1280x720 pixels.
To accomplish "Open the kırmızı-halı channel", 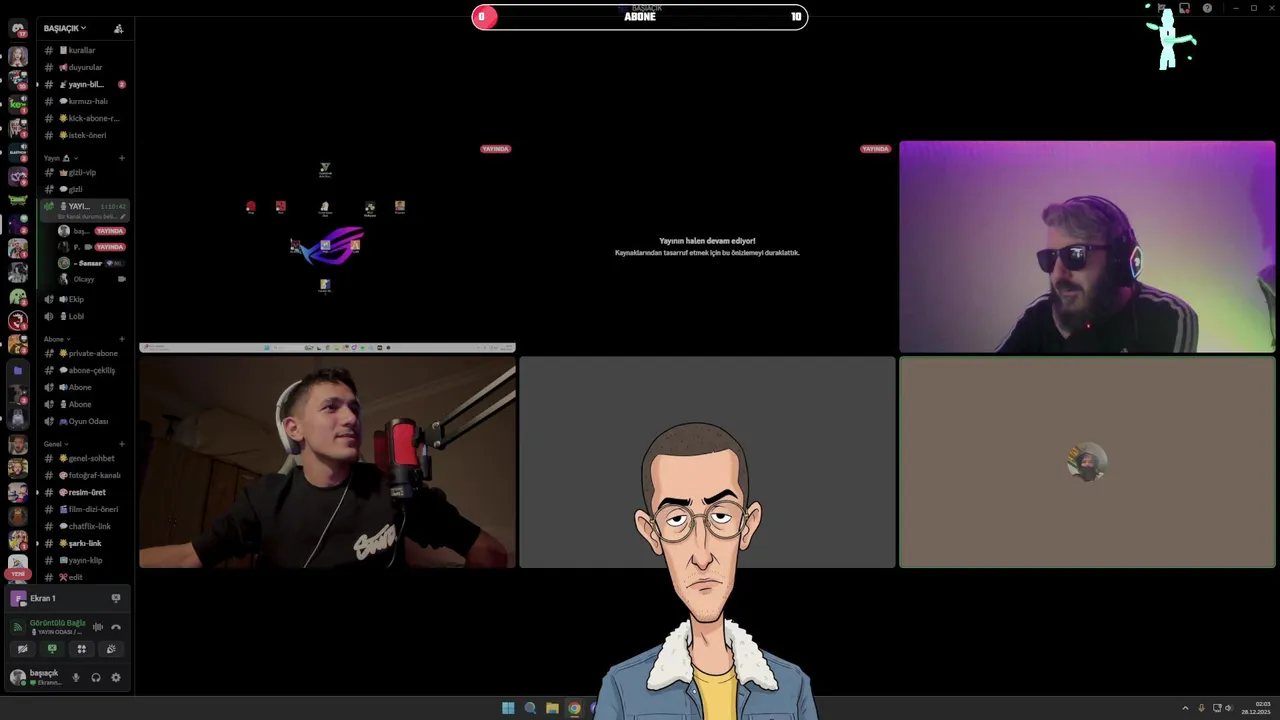I will [85, 101].
